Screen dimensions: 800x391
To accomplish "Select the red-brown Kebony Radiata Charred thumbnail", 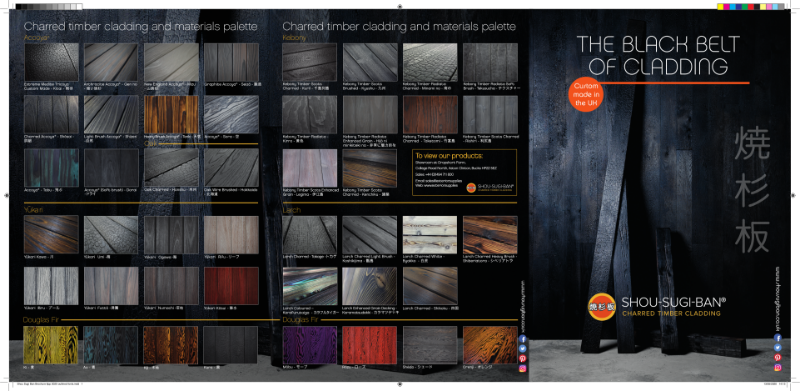I will click(x=430, y=115).
